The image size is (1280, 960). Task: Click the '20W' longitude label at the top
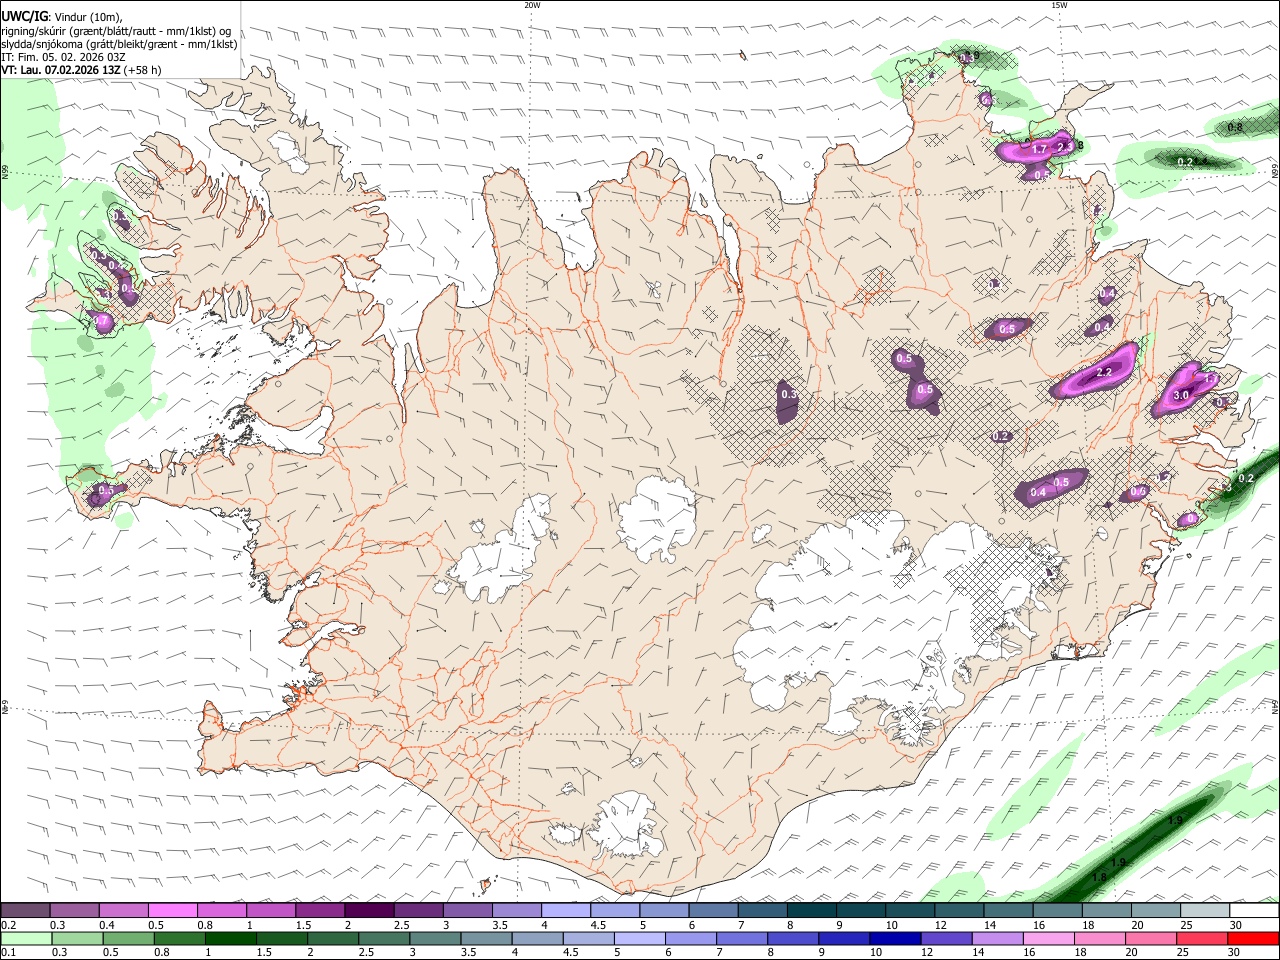[532, 4]
